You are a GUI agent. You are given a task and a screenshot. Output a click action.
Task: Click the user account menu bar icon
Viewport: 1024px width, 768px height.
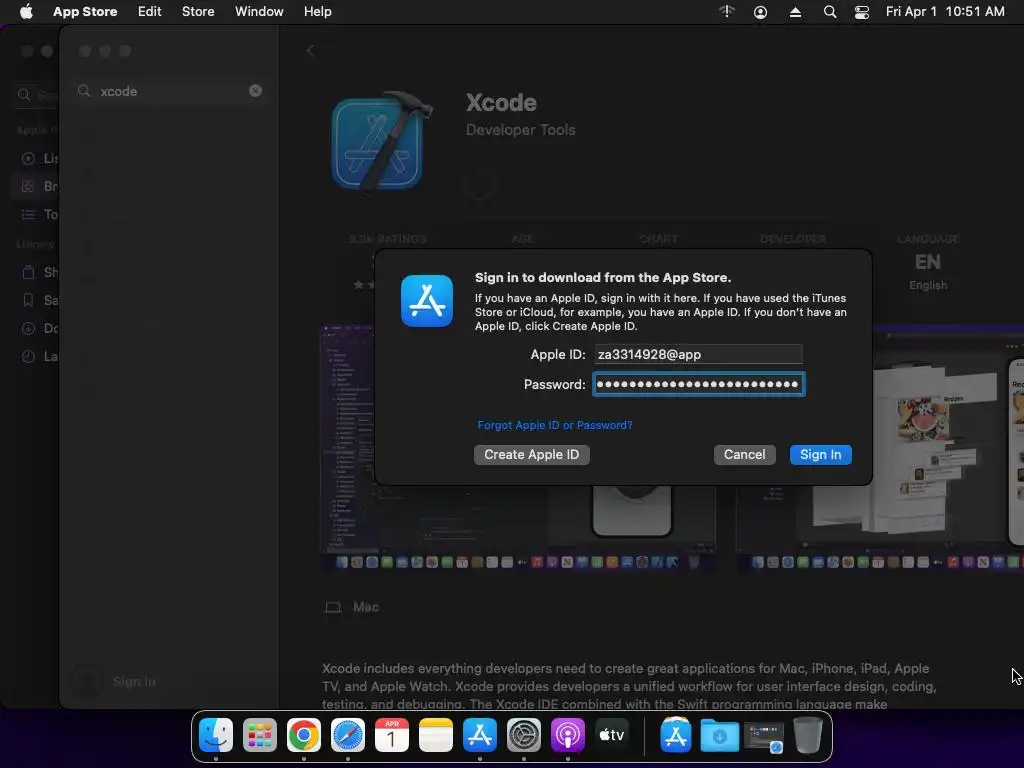point(760,12)
